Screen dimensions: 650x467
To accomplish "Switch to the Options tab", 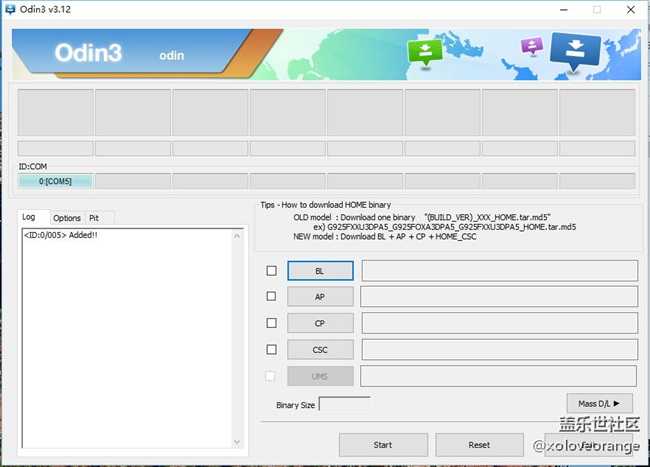I will click(x=67, y=218).
